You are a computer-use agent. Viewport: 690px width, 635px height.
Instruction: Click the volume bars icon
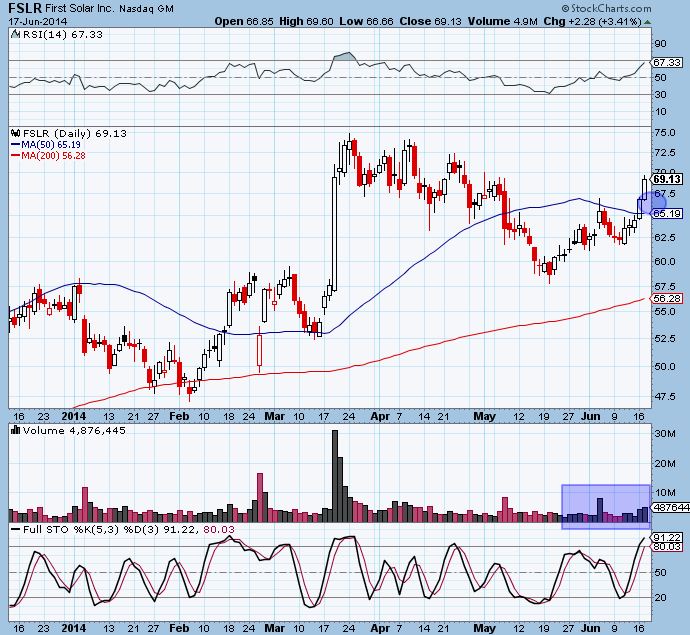click(15, 430)
